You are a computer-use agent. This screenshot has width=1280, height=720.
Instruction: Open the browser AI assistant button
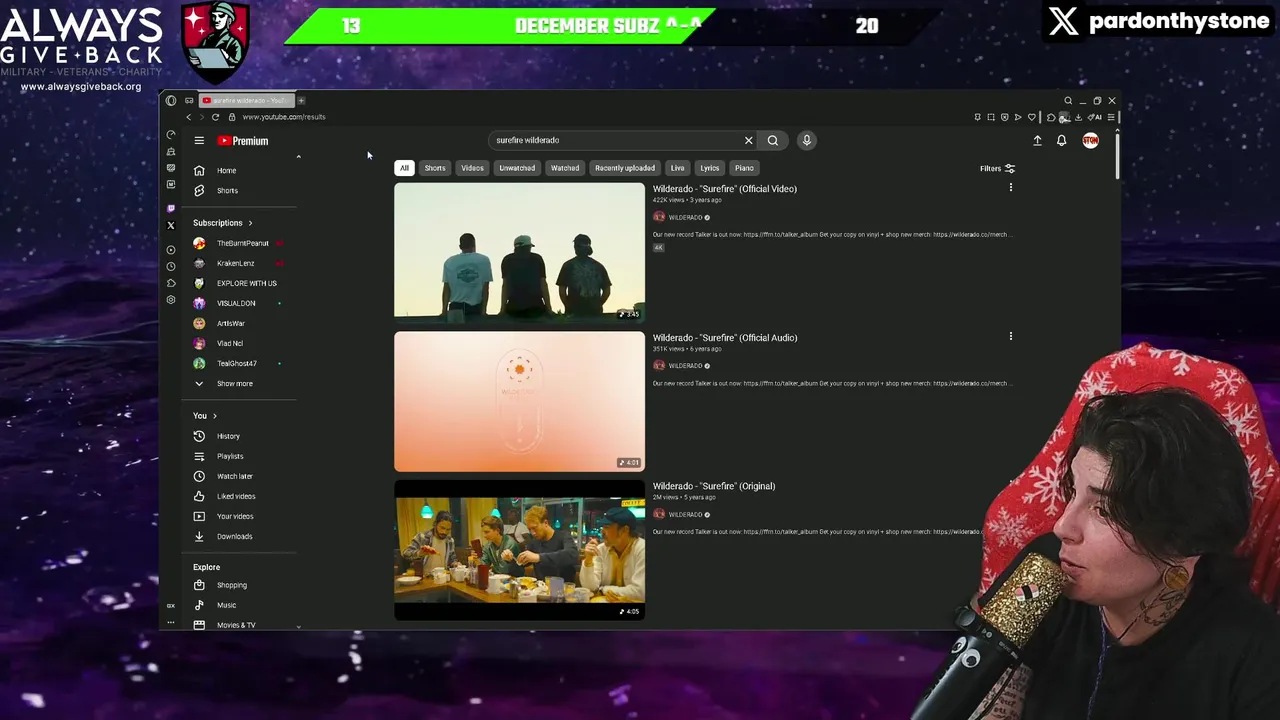pos(1095,117)
